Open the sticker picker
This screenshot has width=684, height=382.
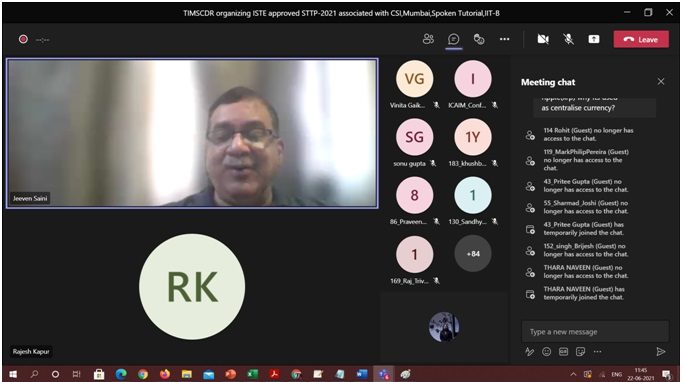[581, 351]
